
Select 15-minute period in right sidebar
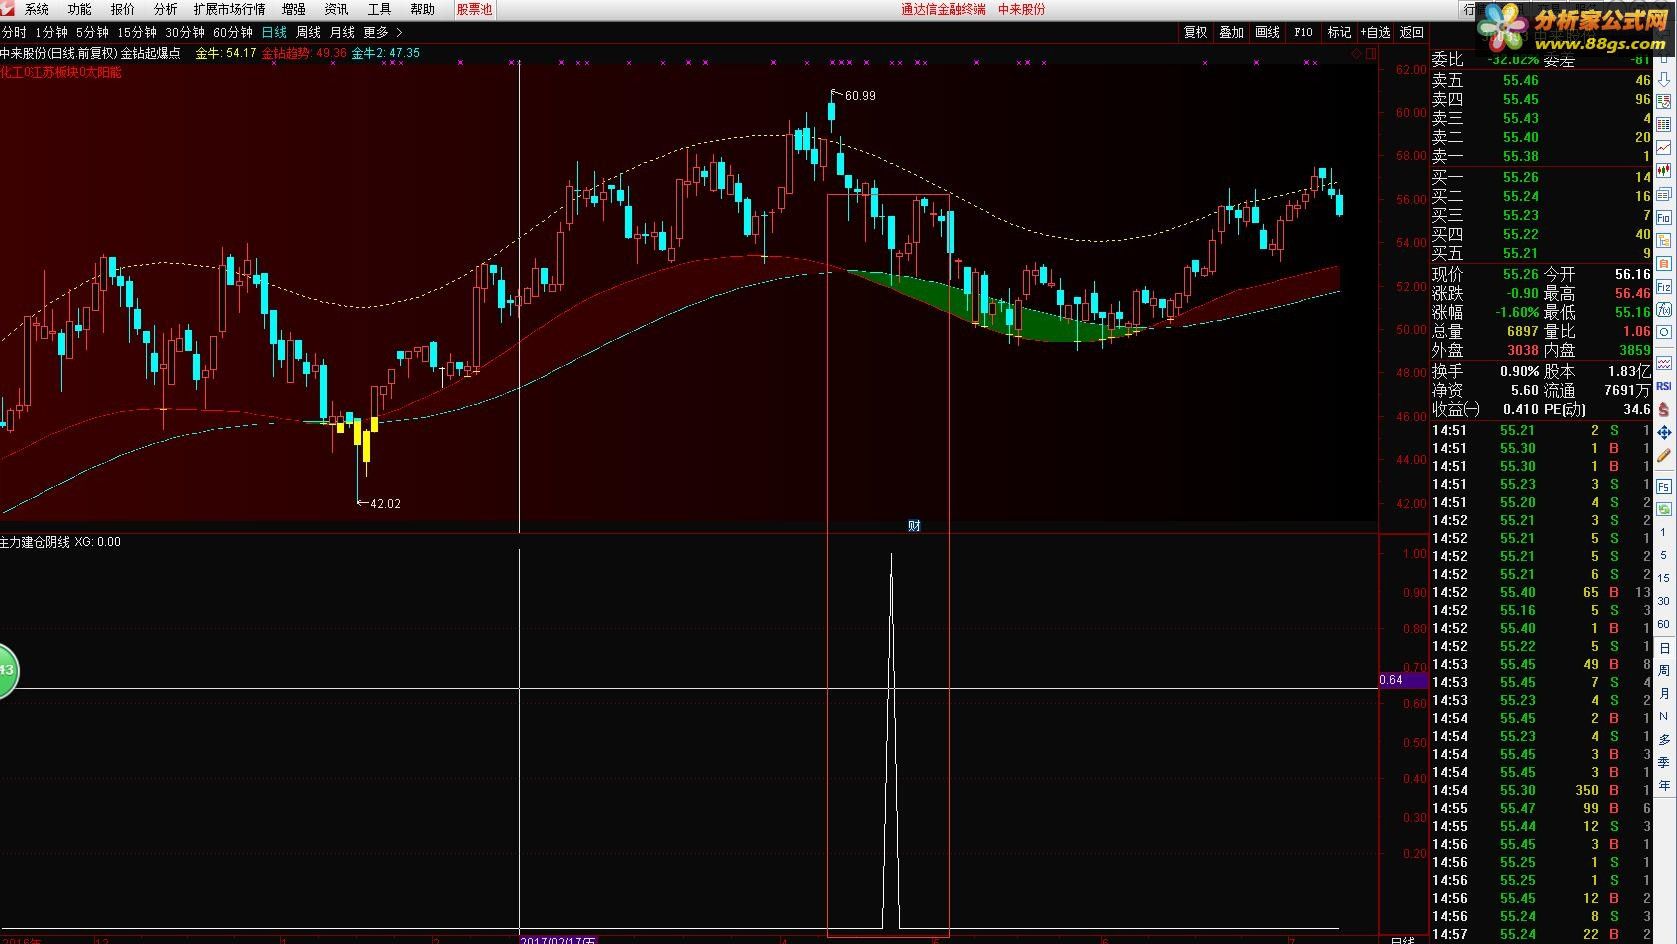click(1664, 577)
